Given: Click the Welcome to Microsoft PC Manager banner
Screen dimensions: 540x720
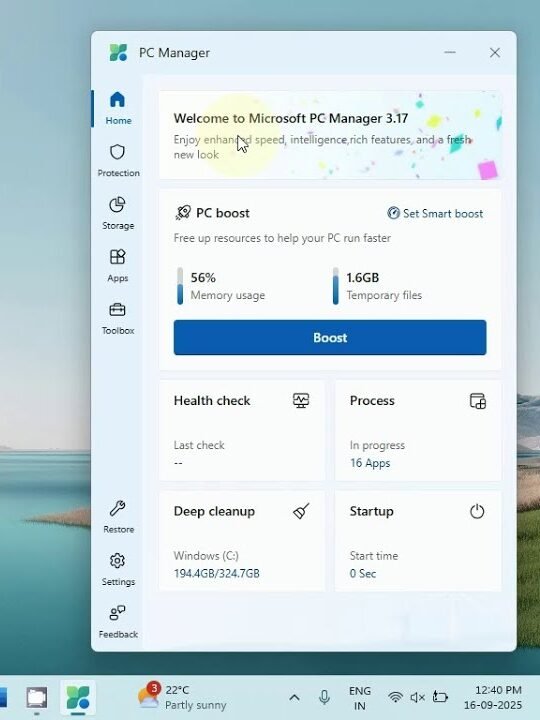Looking at the screenshot, I should (x=330, y=135).
